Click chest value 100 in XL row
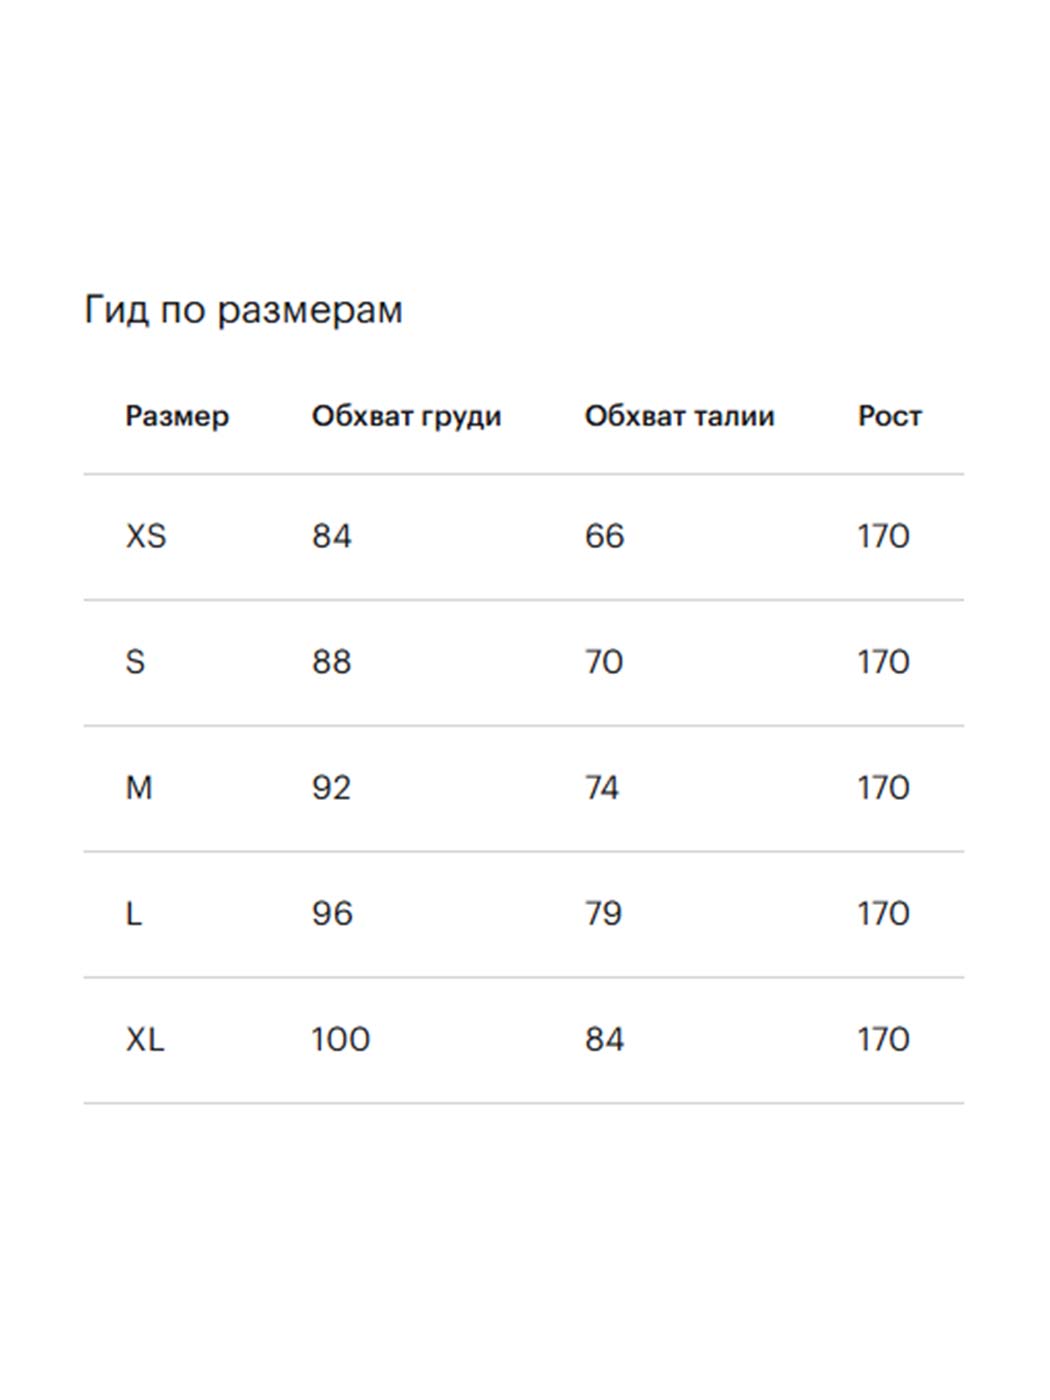Viewport: 1050px width, 1400px height. point(340,1040)
